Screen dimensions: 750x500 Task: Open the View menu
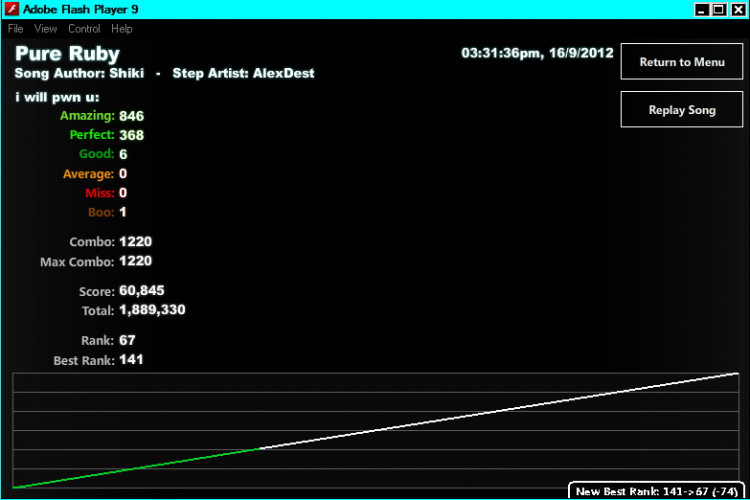click(x=45, y=29)
